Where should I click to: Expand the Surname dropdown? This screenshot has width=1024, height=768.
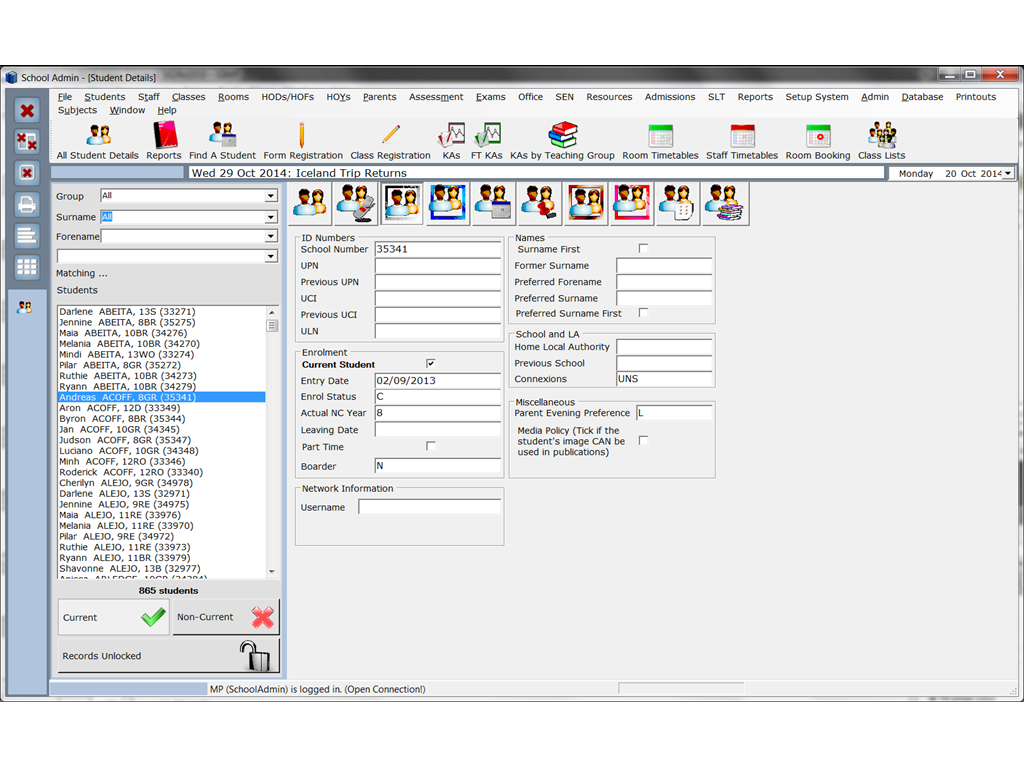click(x=270, y=217)
